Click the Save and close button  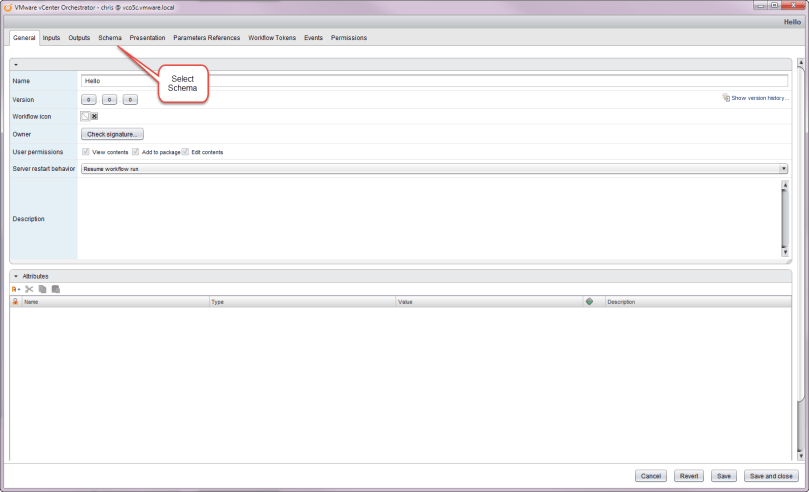tap(770, 476)
